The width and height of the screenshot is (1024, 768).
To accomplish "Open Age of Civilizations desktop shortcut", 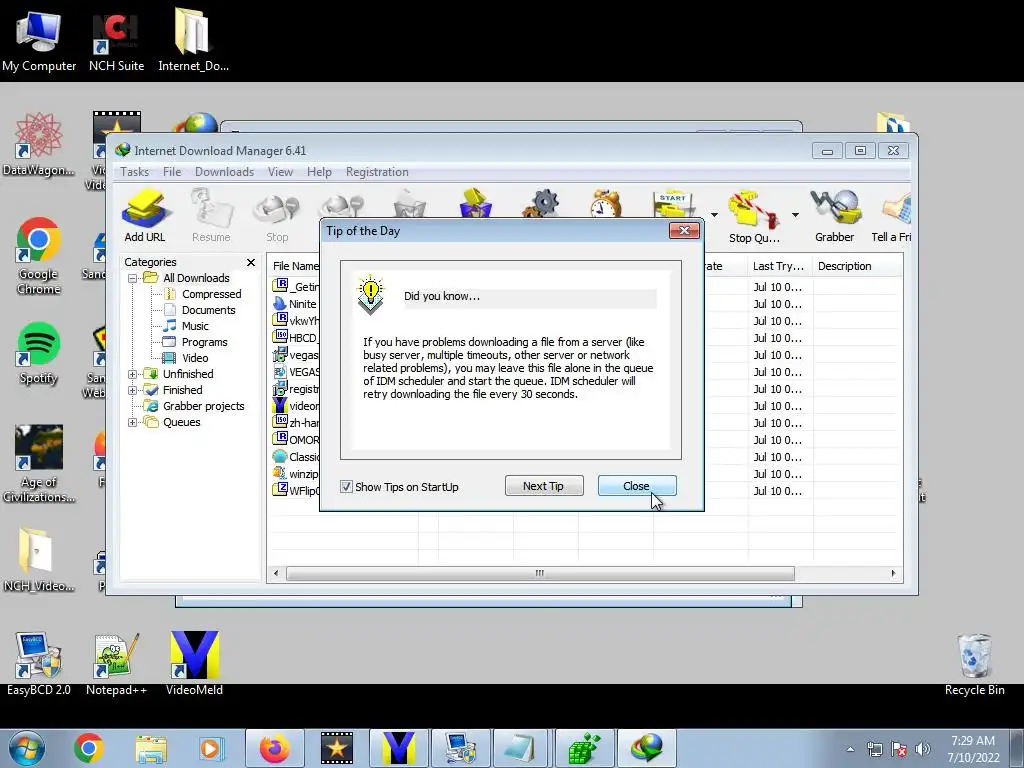I will tap(39, 464).
